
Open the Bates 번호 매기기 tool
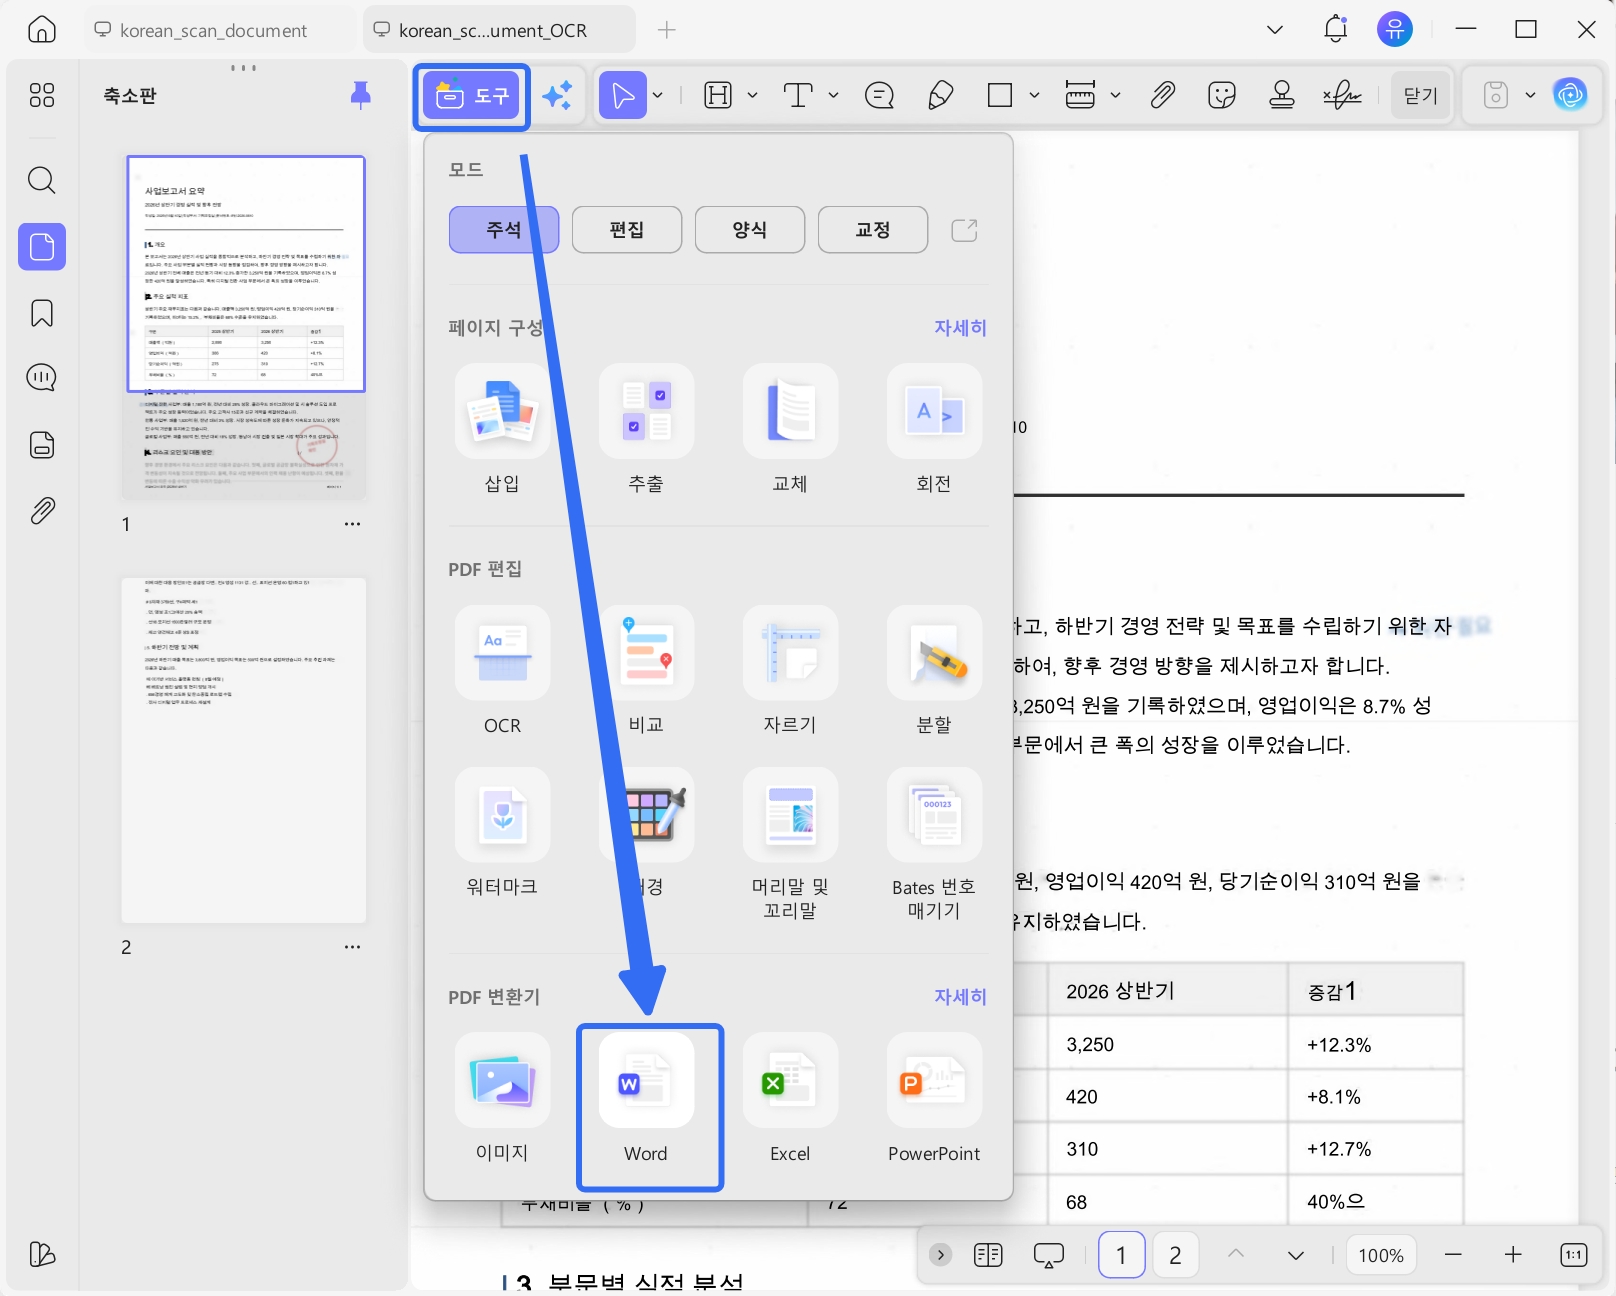[x=934, y=845]
